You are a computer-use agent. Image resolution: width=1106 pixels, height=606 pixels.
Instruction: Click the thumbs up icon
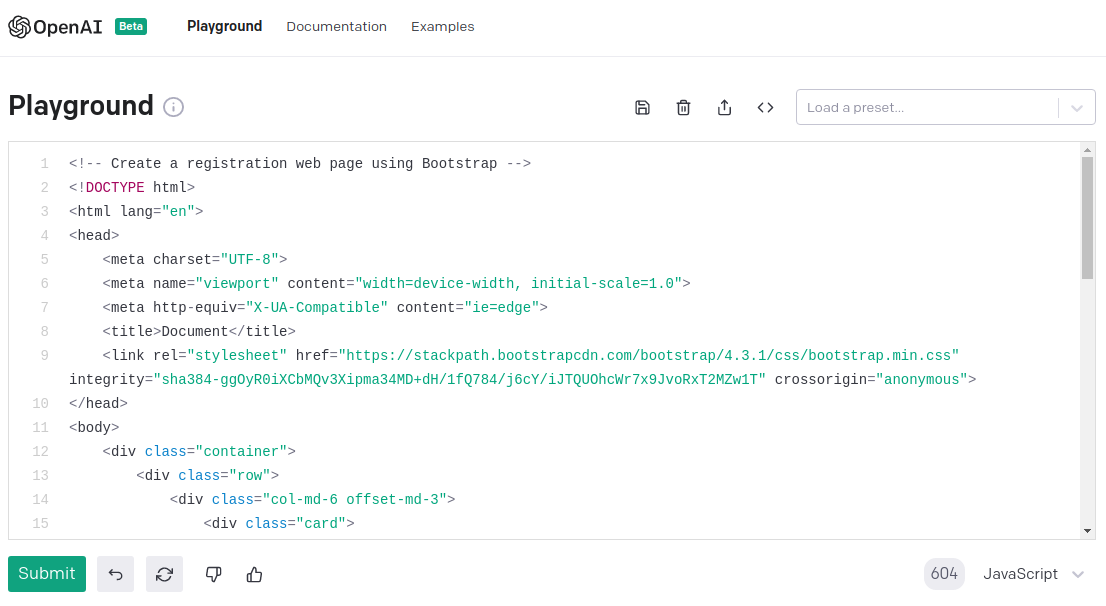[254, 574]
